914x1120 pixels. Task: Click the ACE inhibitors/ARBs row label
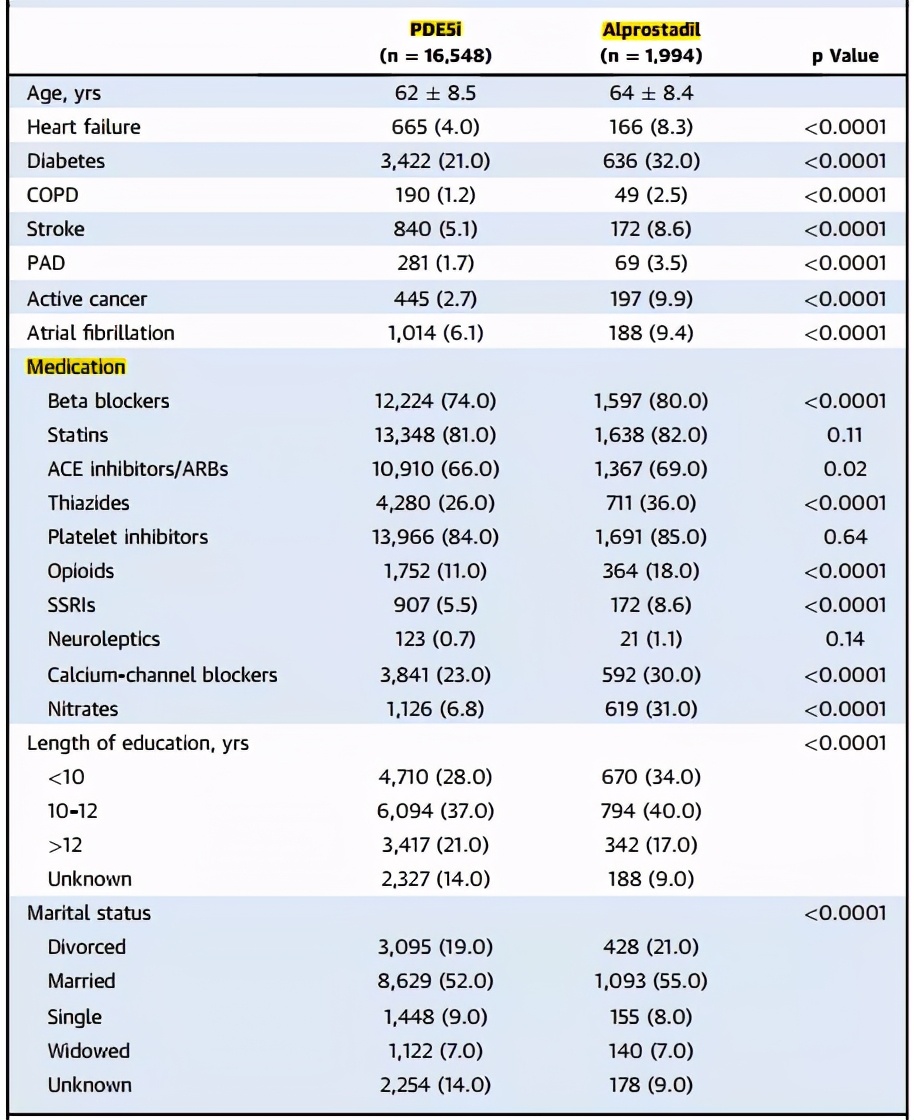[137, 469]
